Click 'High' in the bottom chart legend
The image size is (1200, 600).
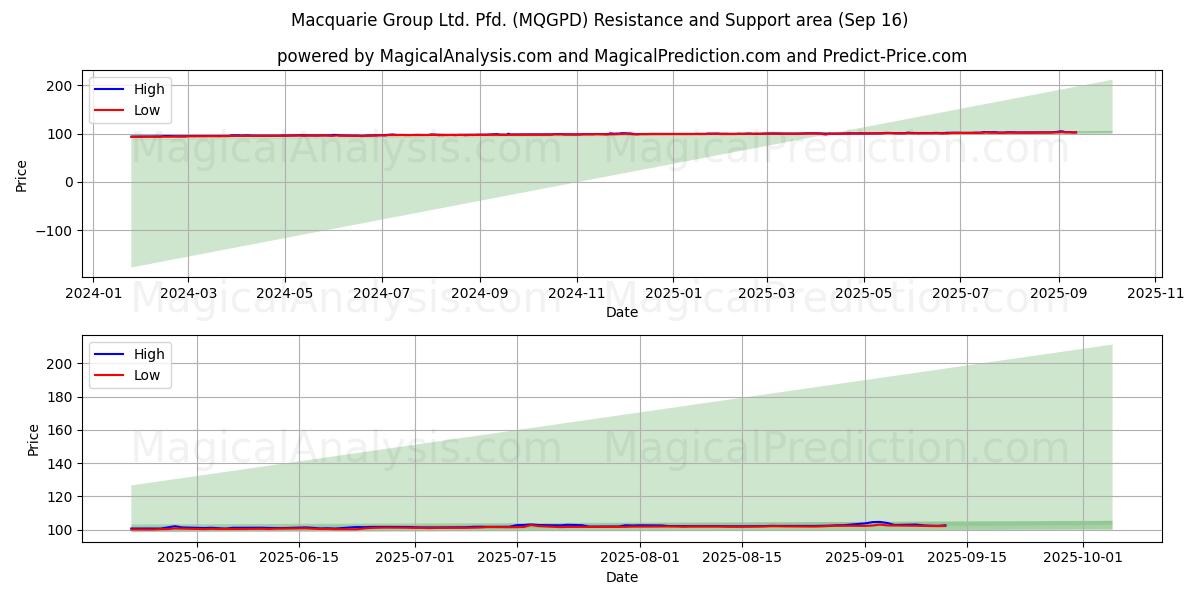149,353
